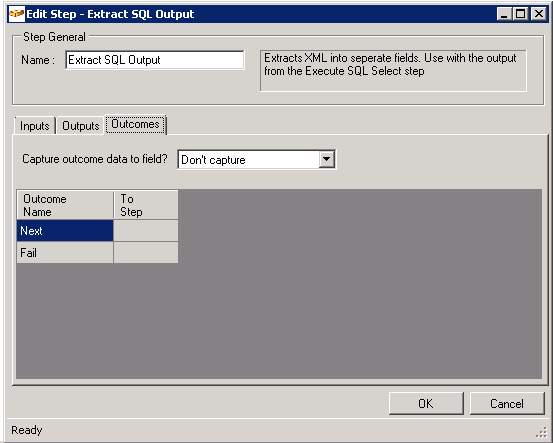
Task: Minimize the Edit Step window
Action: coord(504,14)
